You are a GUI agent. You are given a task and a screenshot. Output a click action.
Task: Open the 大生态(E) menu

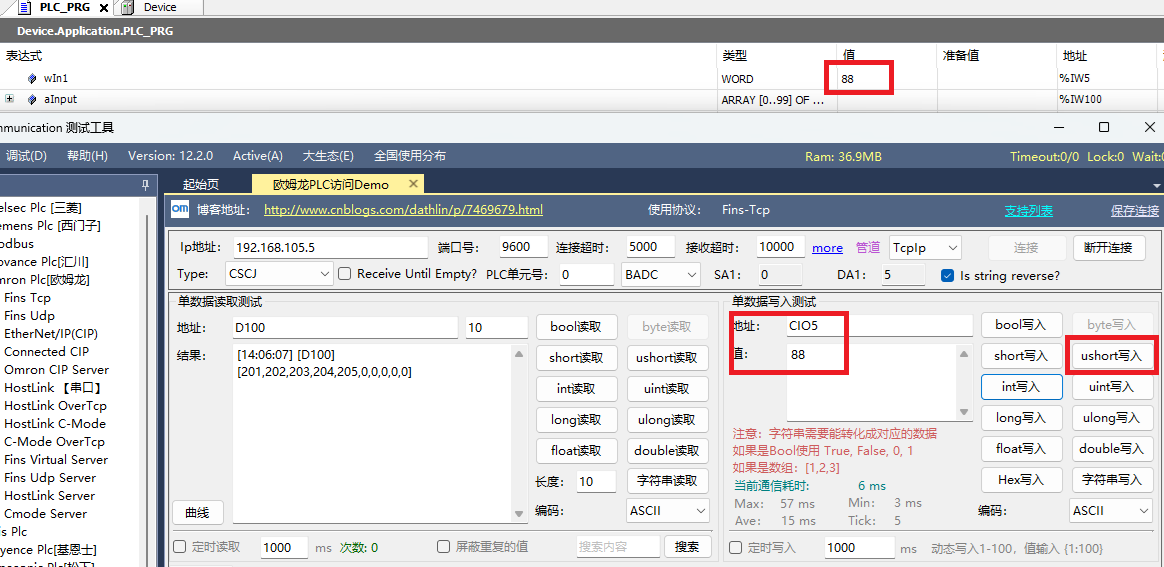[x=328, y=156]
